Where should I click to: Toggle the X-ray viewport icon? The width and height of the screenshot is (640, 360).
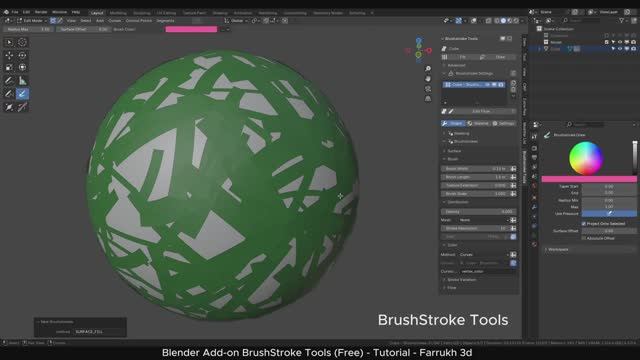488,20
